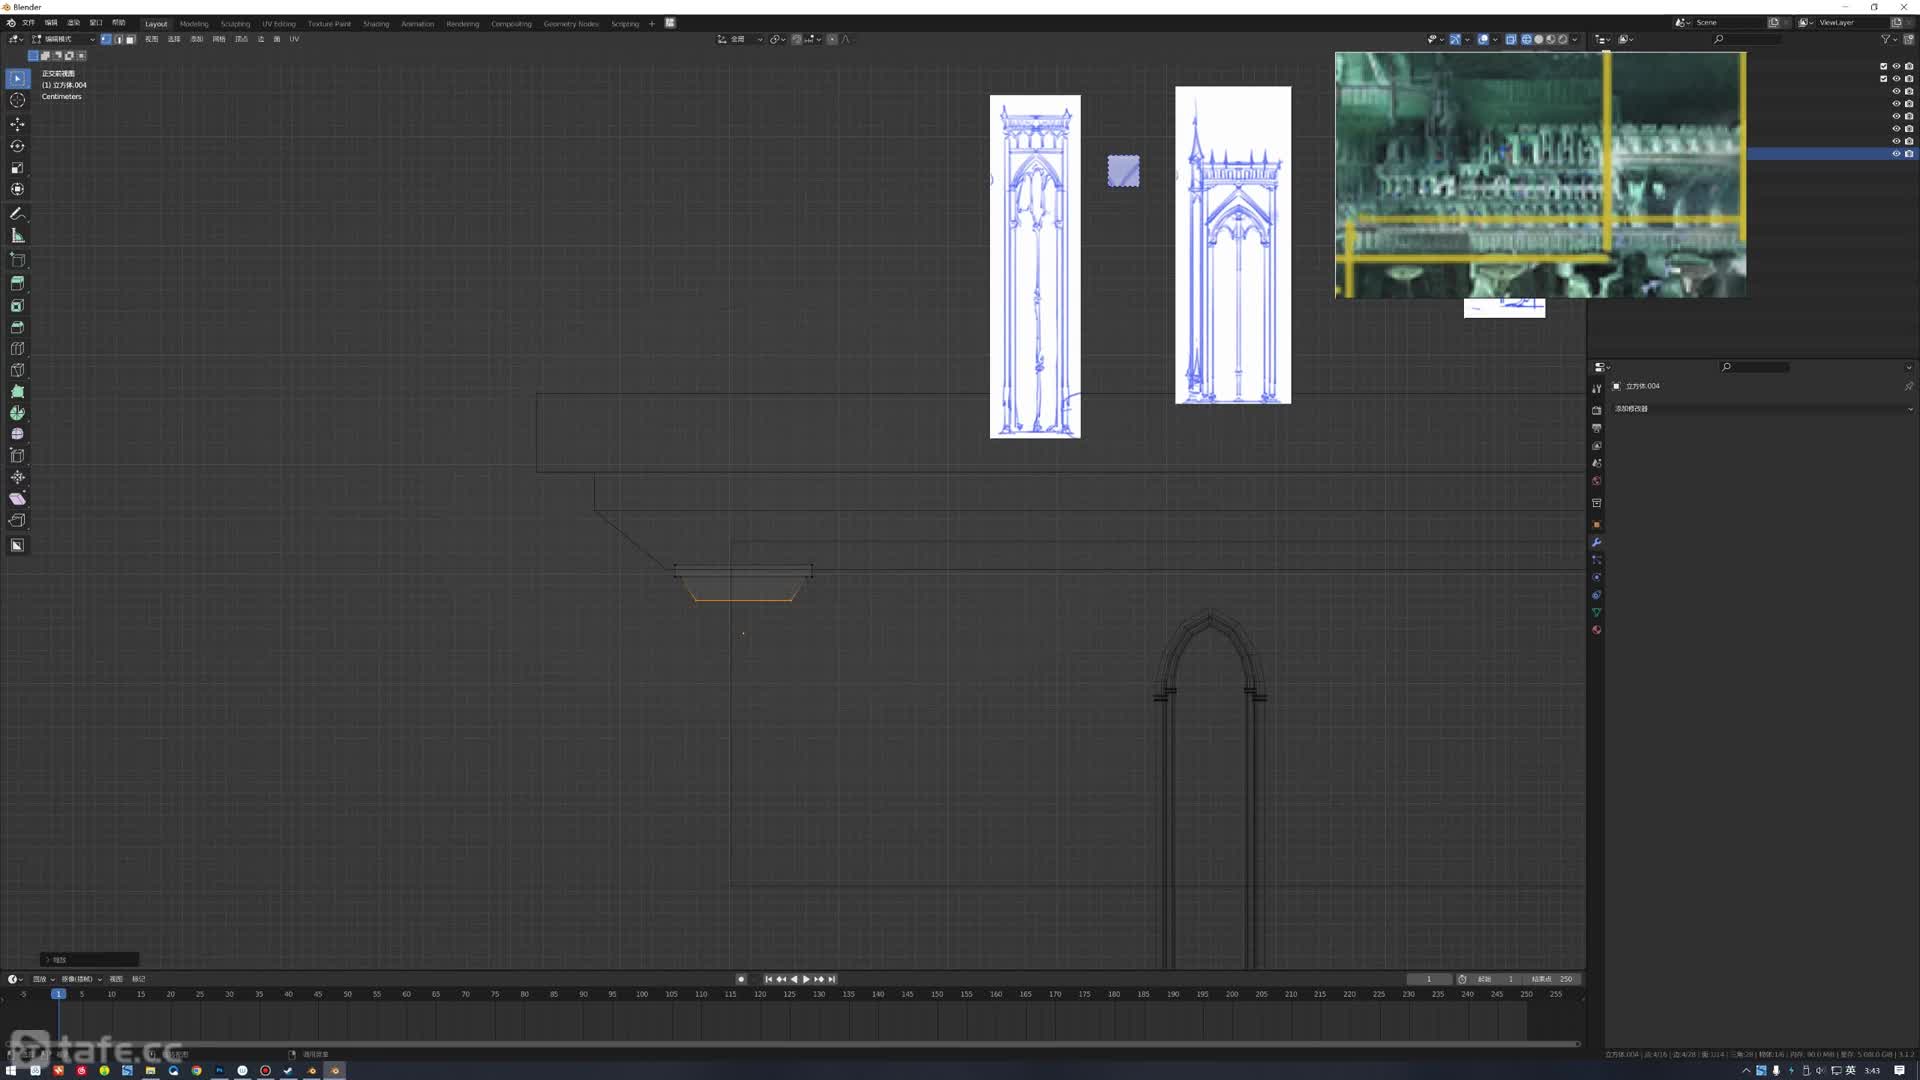Open the Windows Start menu

tap(11, 1070)
